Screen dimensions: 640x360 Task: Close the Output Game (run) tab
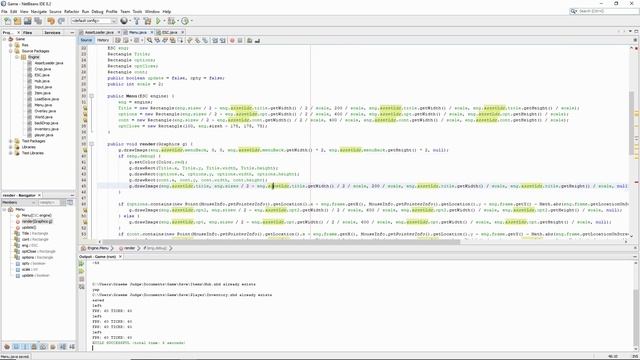(120, 257)
